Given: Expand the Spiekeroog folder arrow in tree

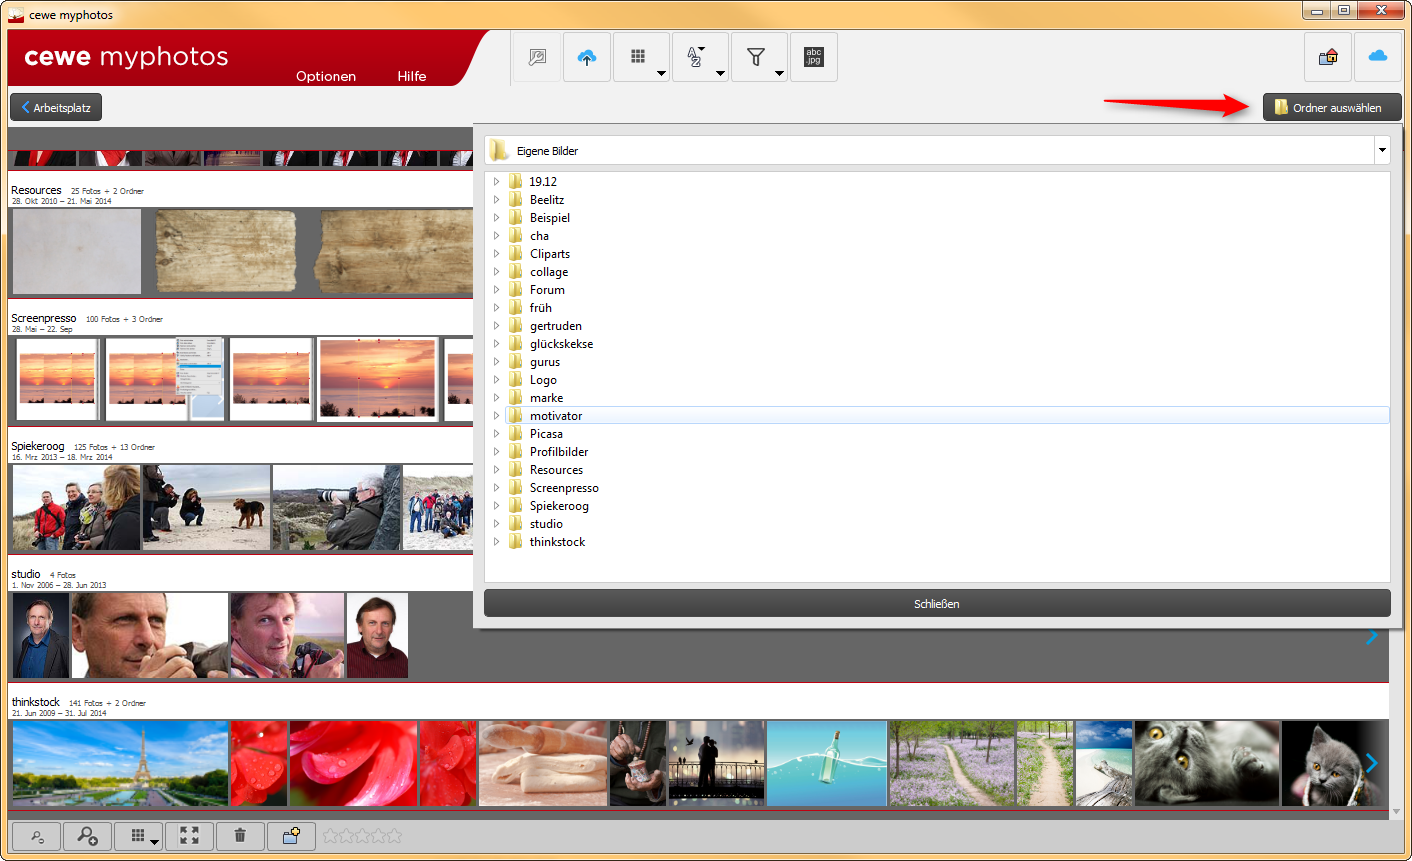Looking at the screenshot, I should tap(496, 506).
